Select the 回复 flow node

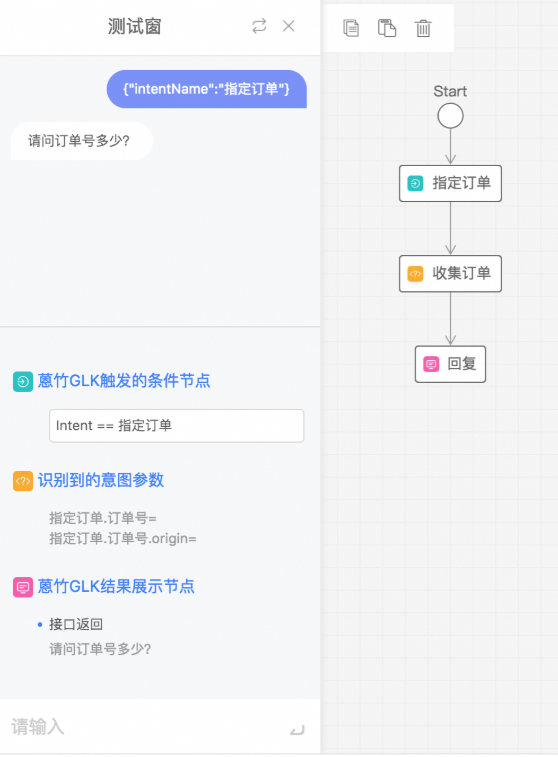(x=450, y=364)
